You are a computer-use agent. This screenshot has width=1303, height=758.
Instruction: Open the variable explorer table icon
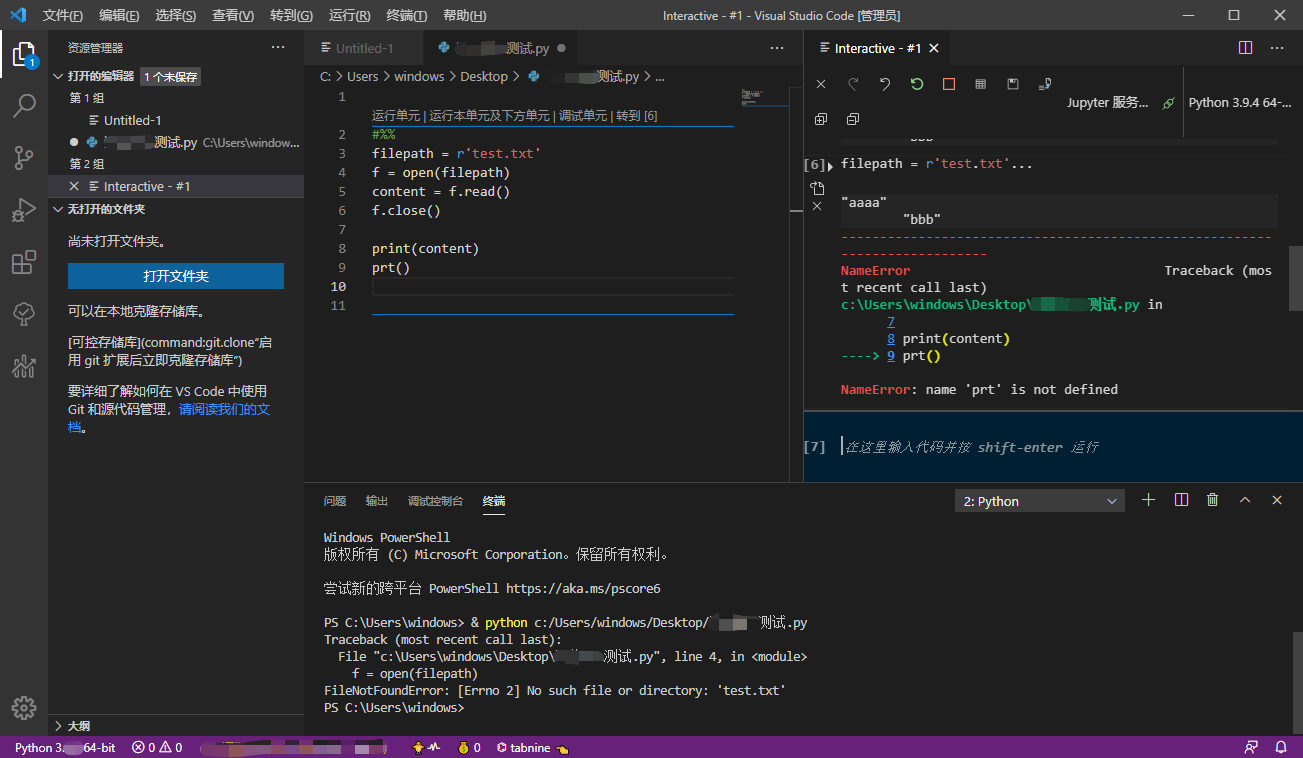981,84
